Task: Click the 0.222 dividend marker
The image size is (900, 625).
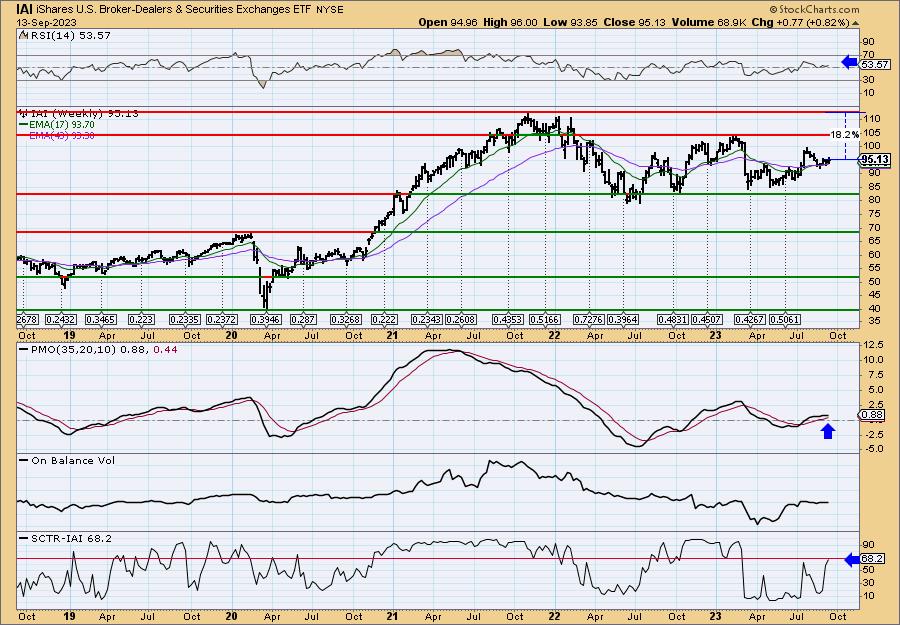Action: (385, 319)
